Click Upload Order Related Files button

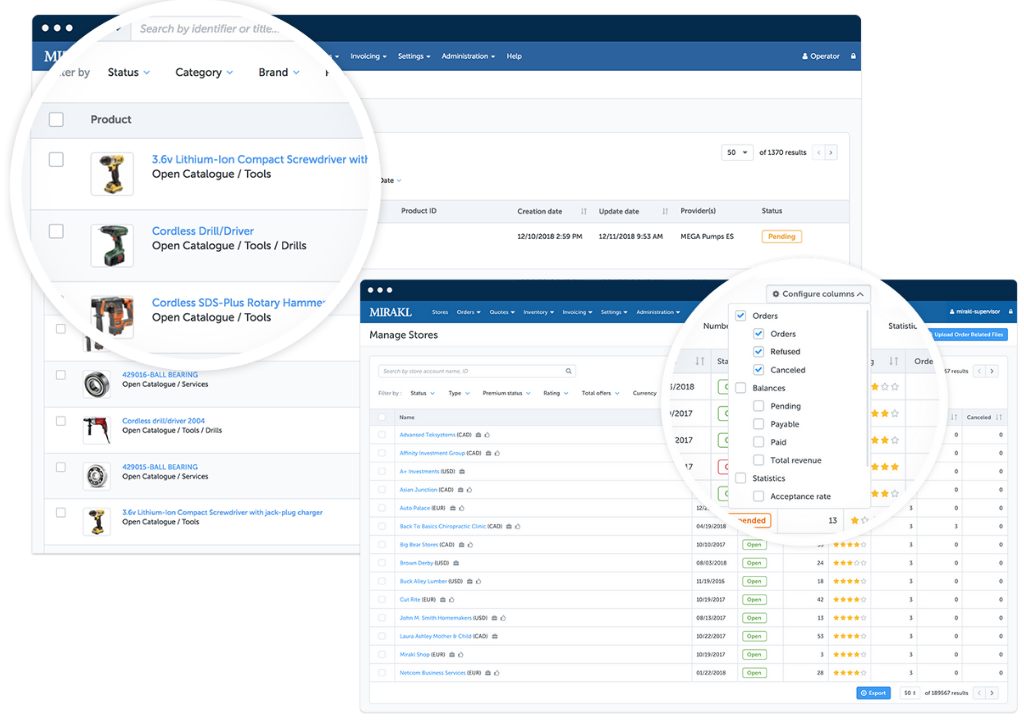click(968, 334)
